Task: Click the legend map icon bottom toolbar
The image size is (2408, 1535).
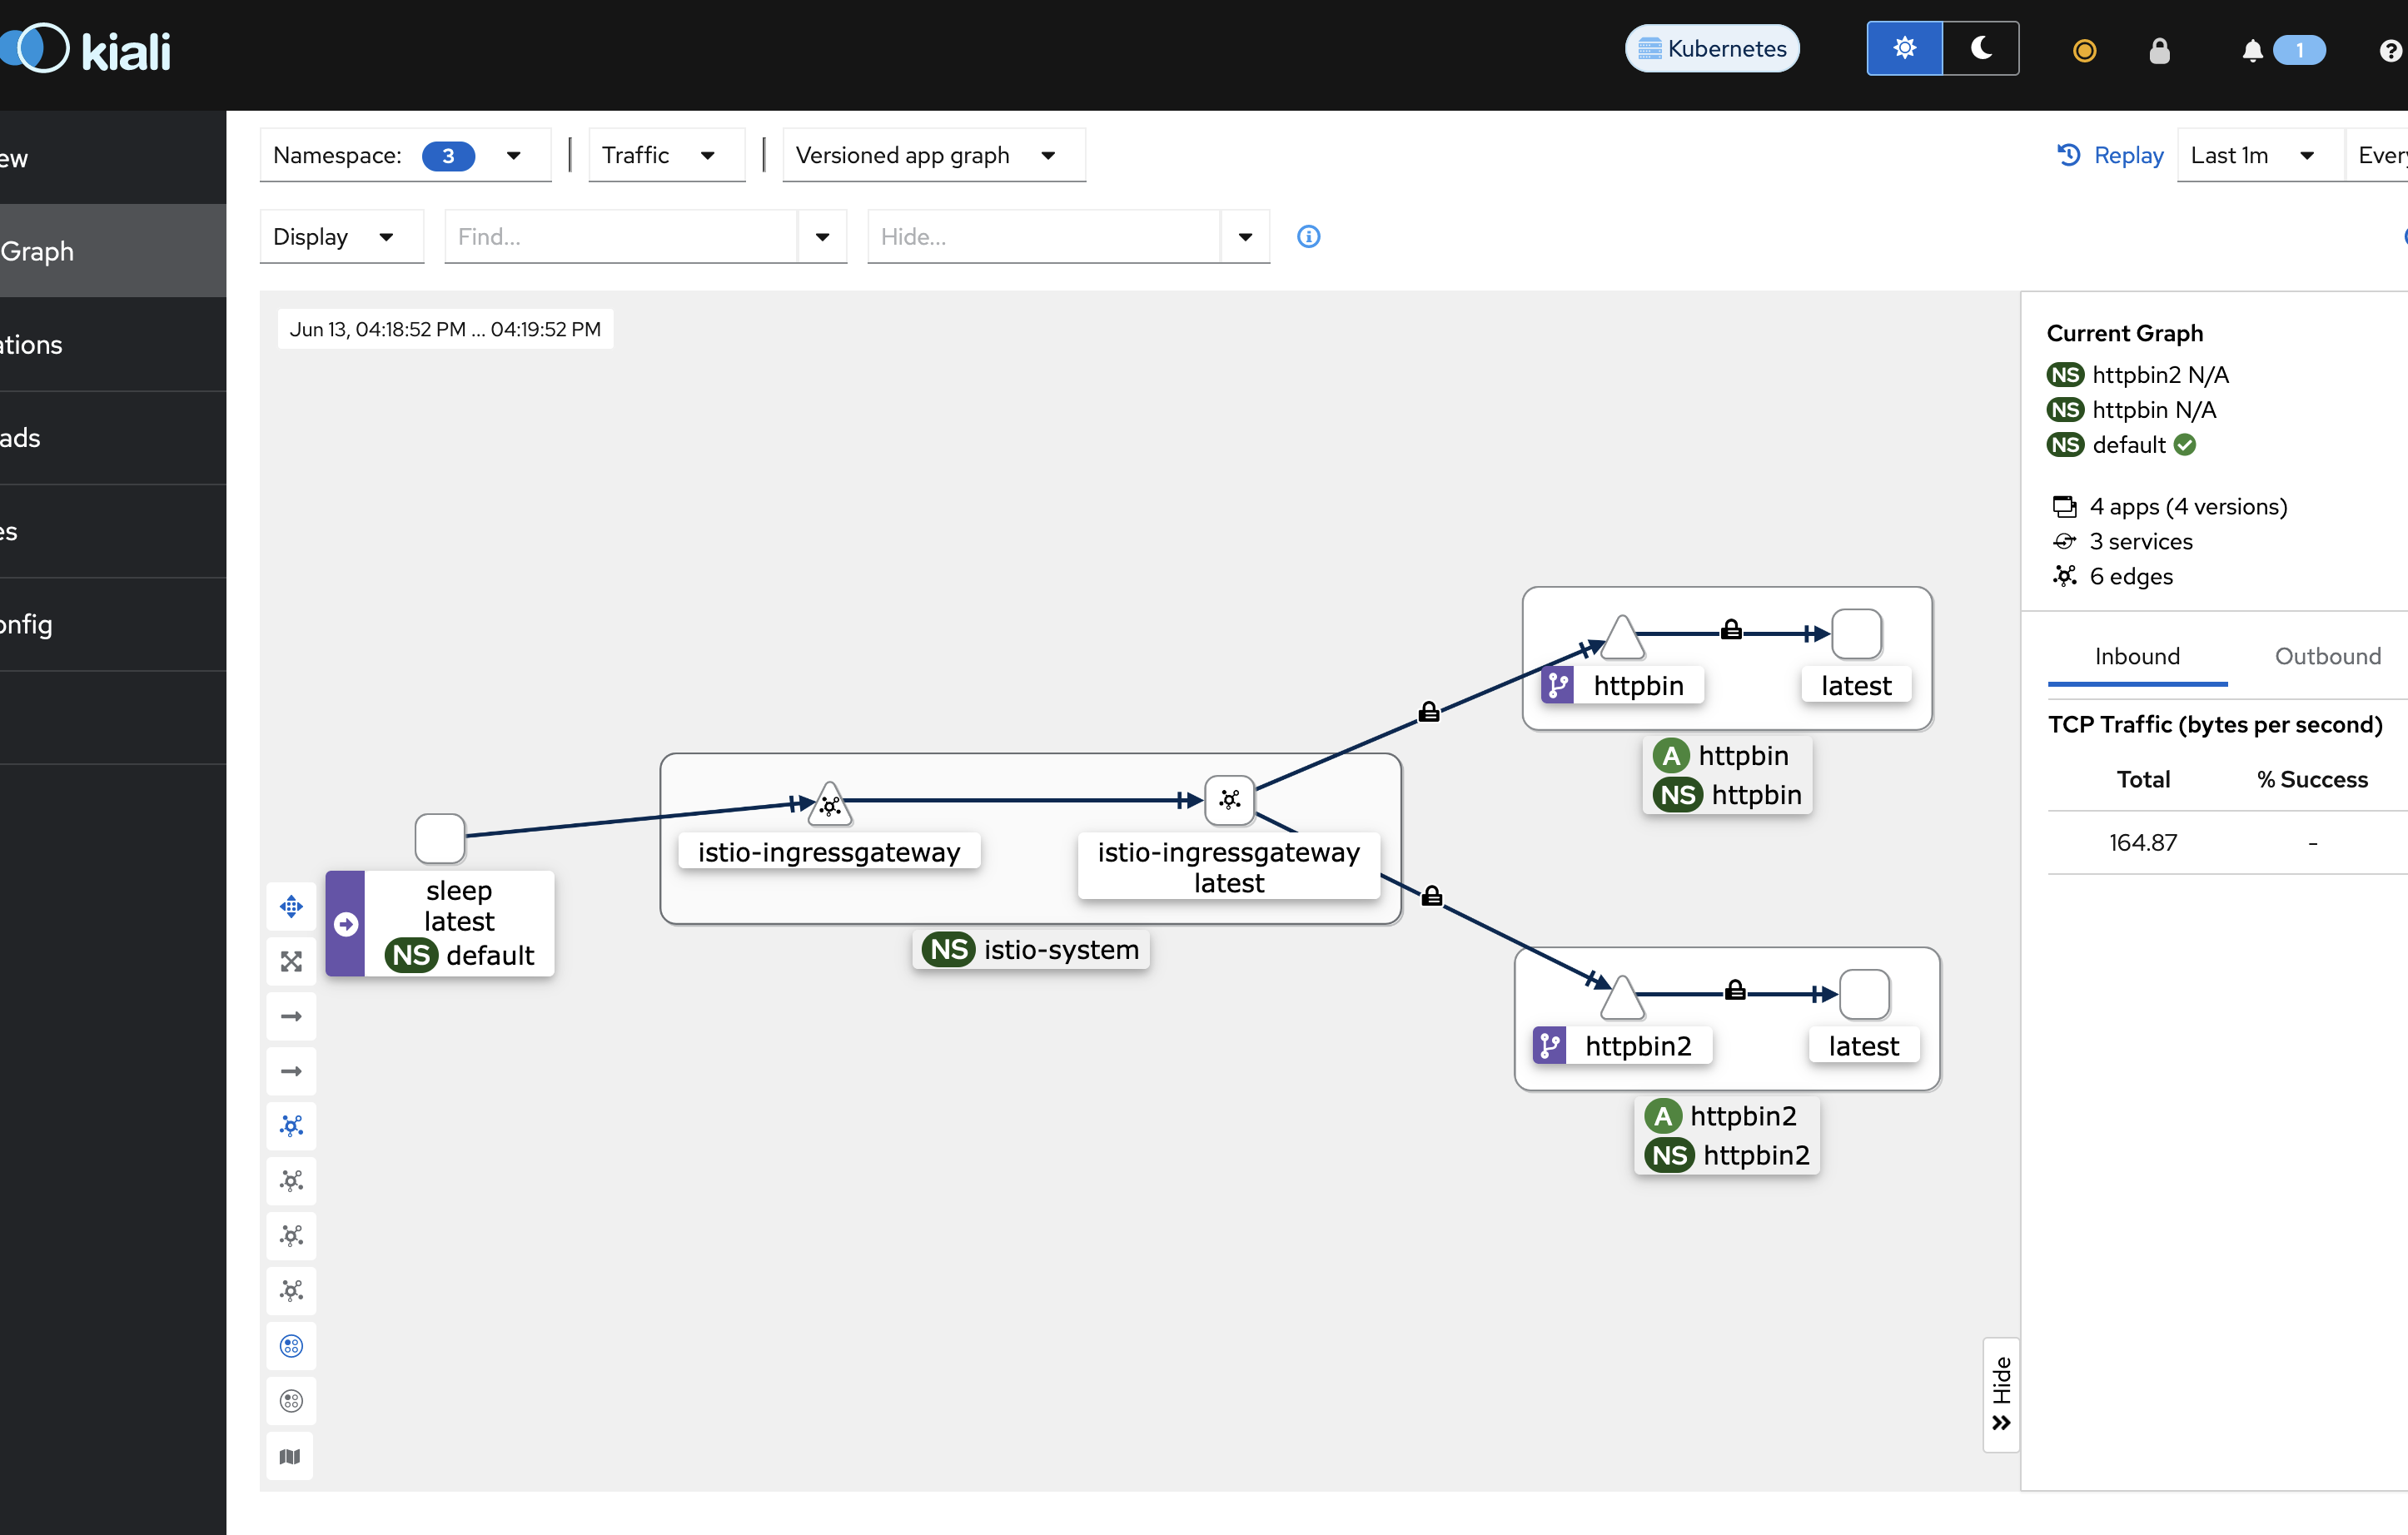Action: (291, 1456)
